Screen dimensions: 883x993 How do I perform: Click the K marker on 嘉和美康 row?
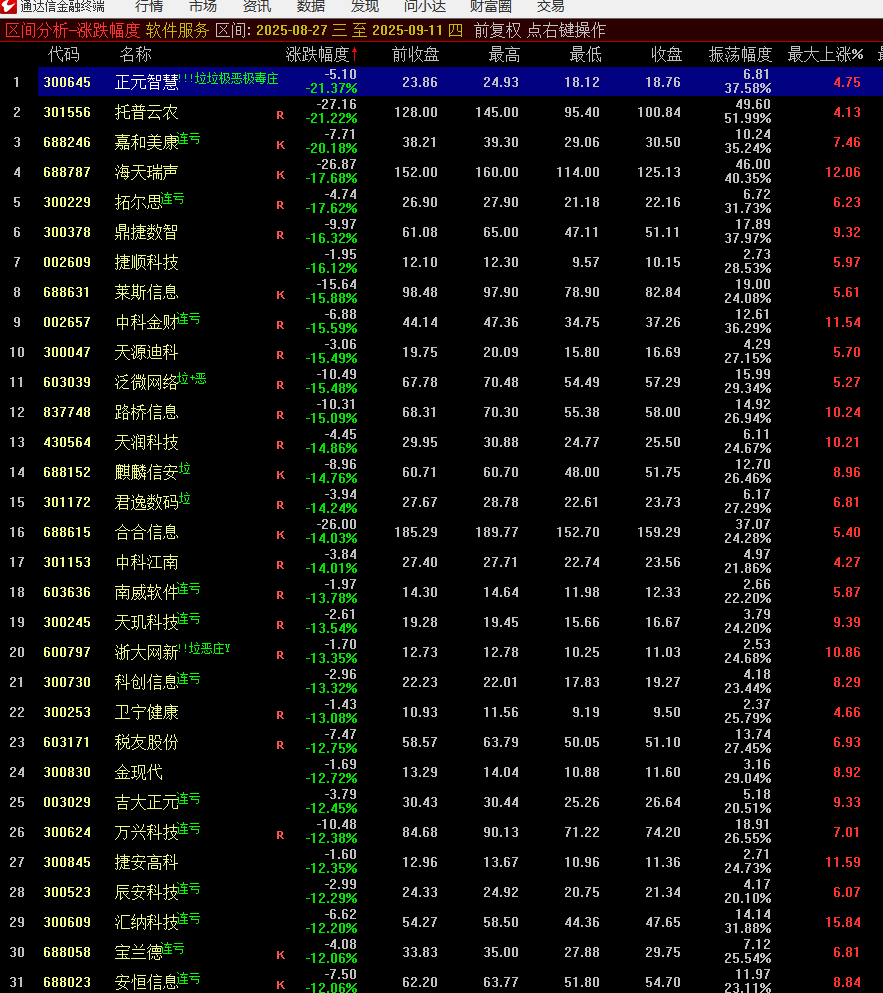point(280,145)
